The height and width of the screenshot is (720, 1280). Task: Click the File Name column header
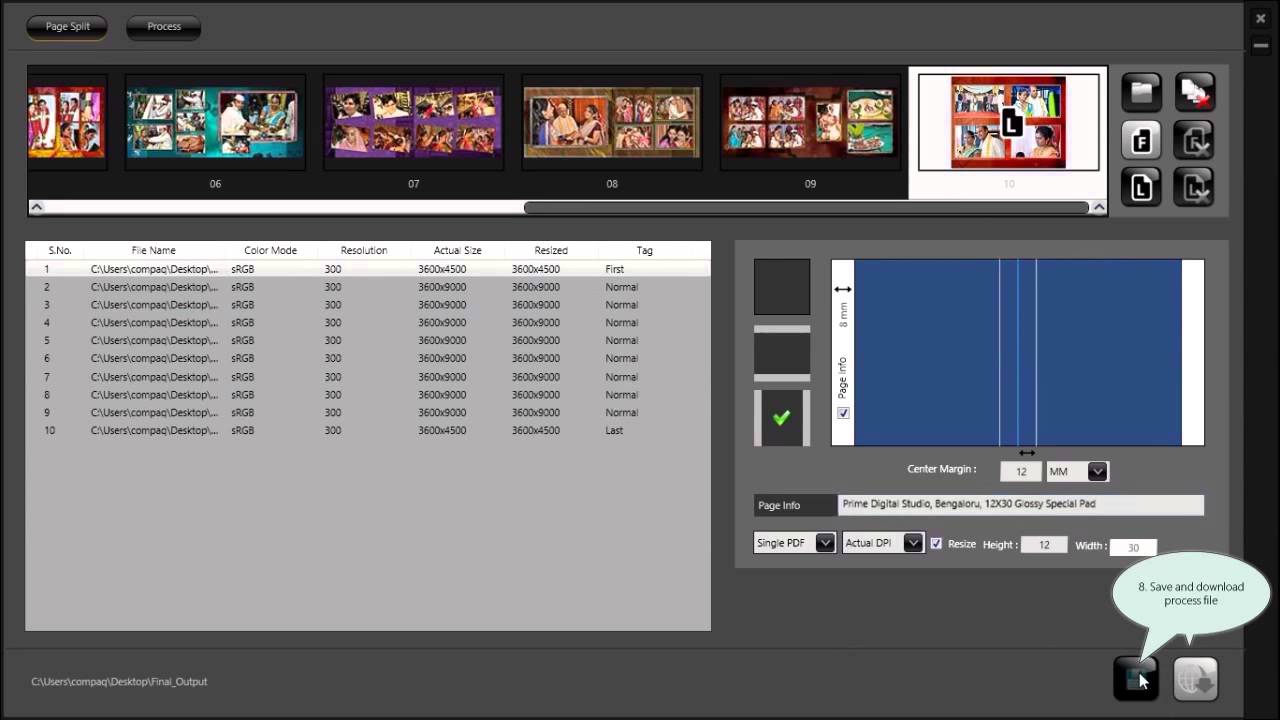(x=154, y=250)
